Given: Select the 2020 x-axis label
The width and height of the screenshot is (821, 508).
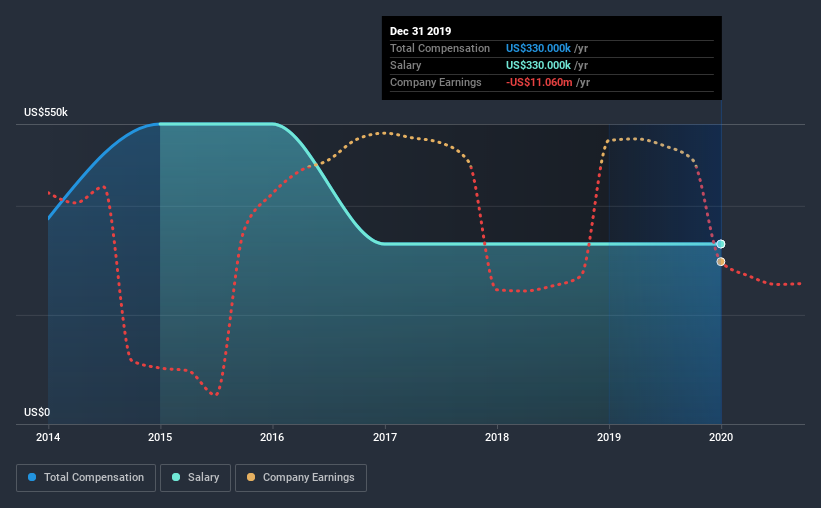Looking at the screenshot, I should [x=721, y=437].
